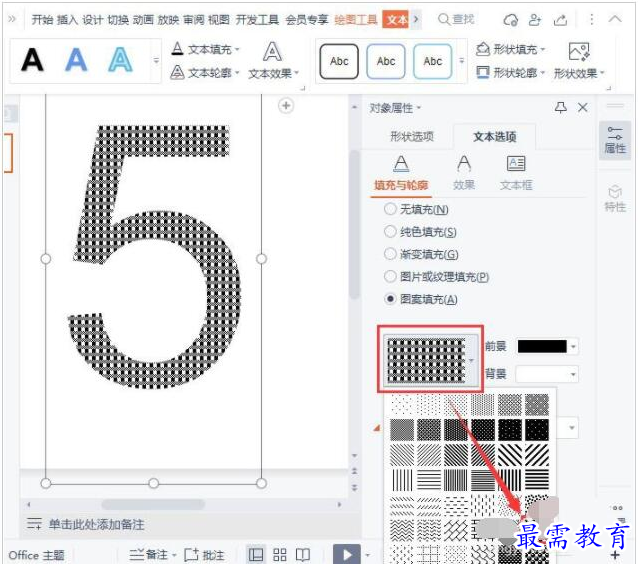Switch to reading view book icon
Image resolution: width=638 pixels, height=568 pixels.
[x=303, y=555]
